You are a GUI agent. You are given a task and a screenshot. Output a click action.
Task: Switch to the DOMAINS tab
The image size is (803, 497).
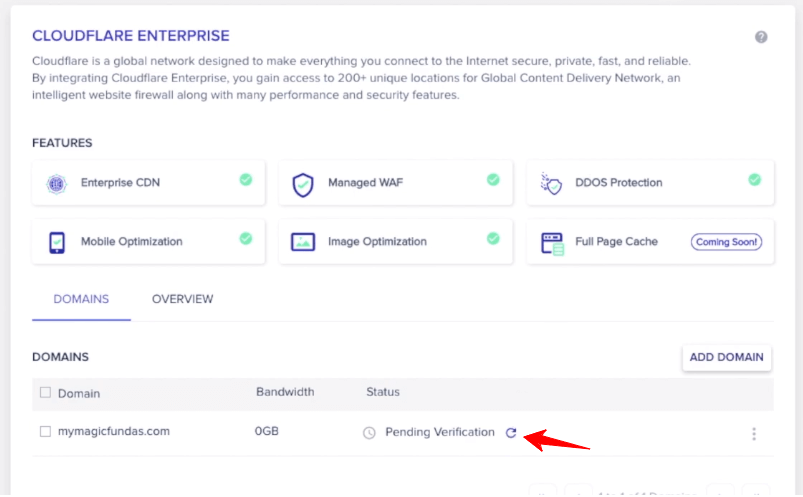coord(81,299)
